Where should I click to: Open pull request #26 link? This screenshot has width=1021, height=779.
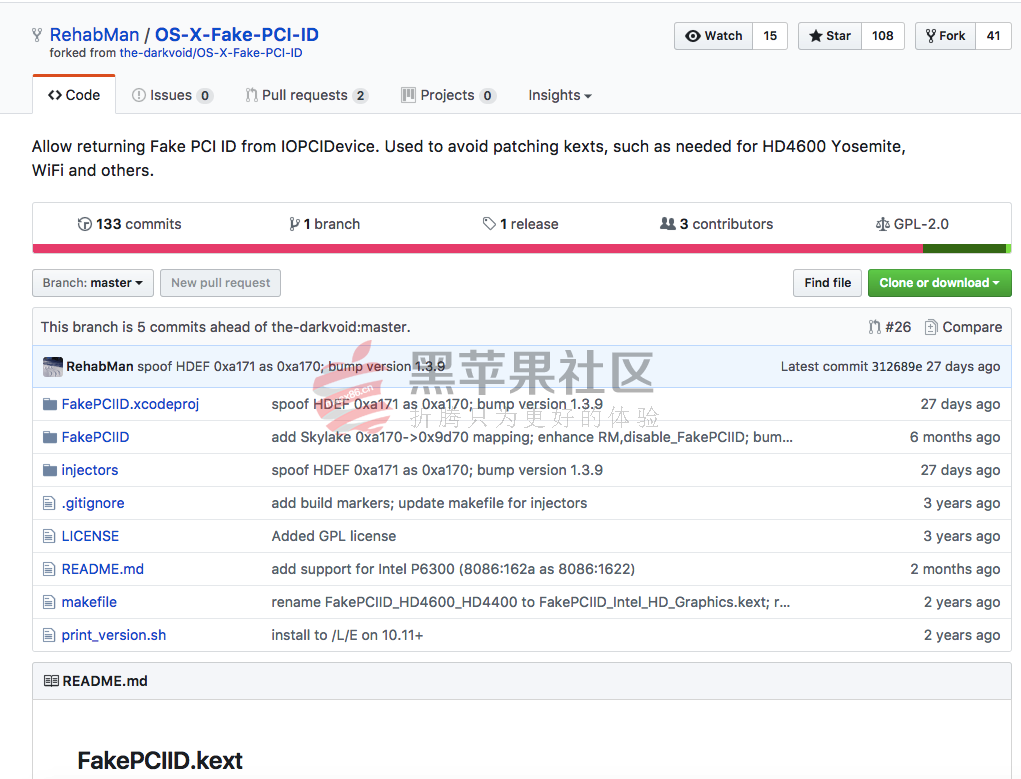click(889, 327)
